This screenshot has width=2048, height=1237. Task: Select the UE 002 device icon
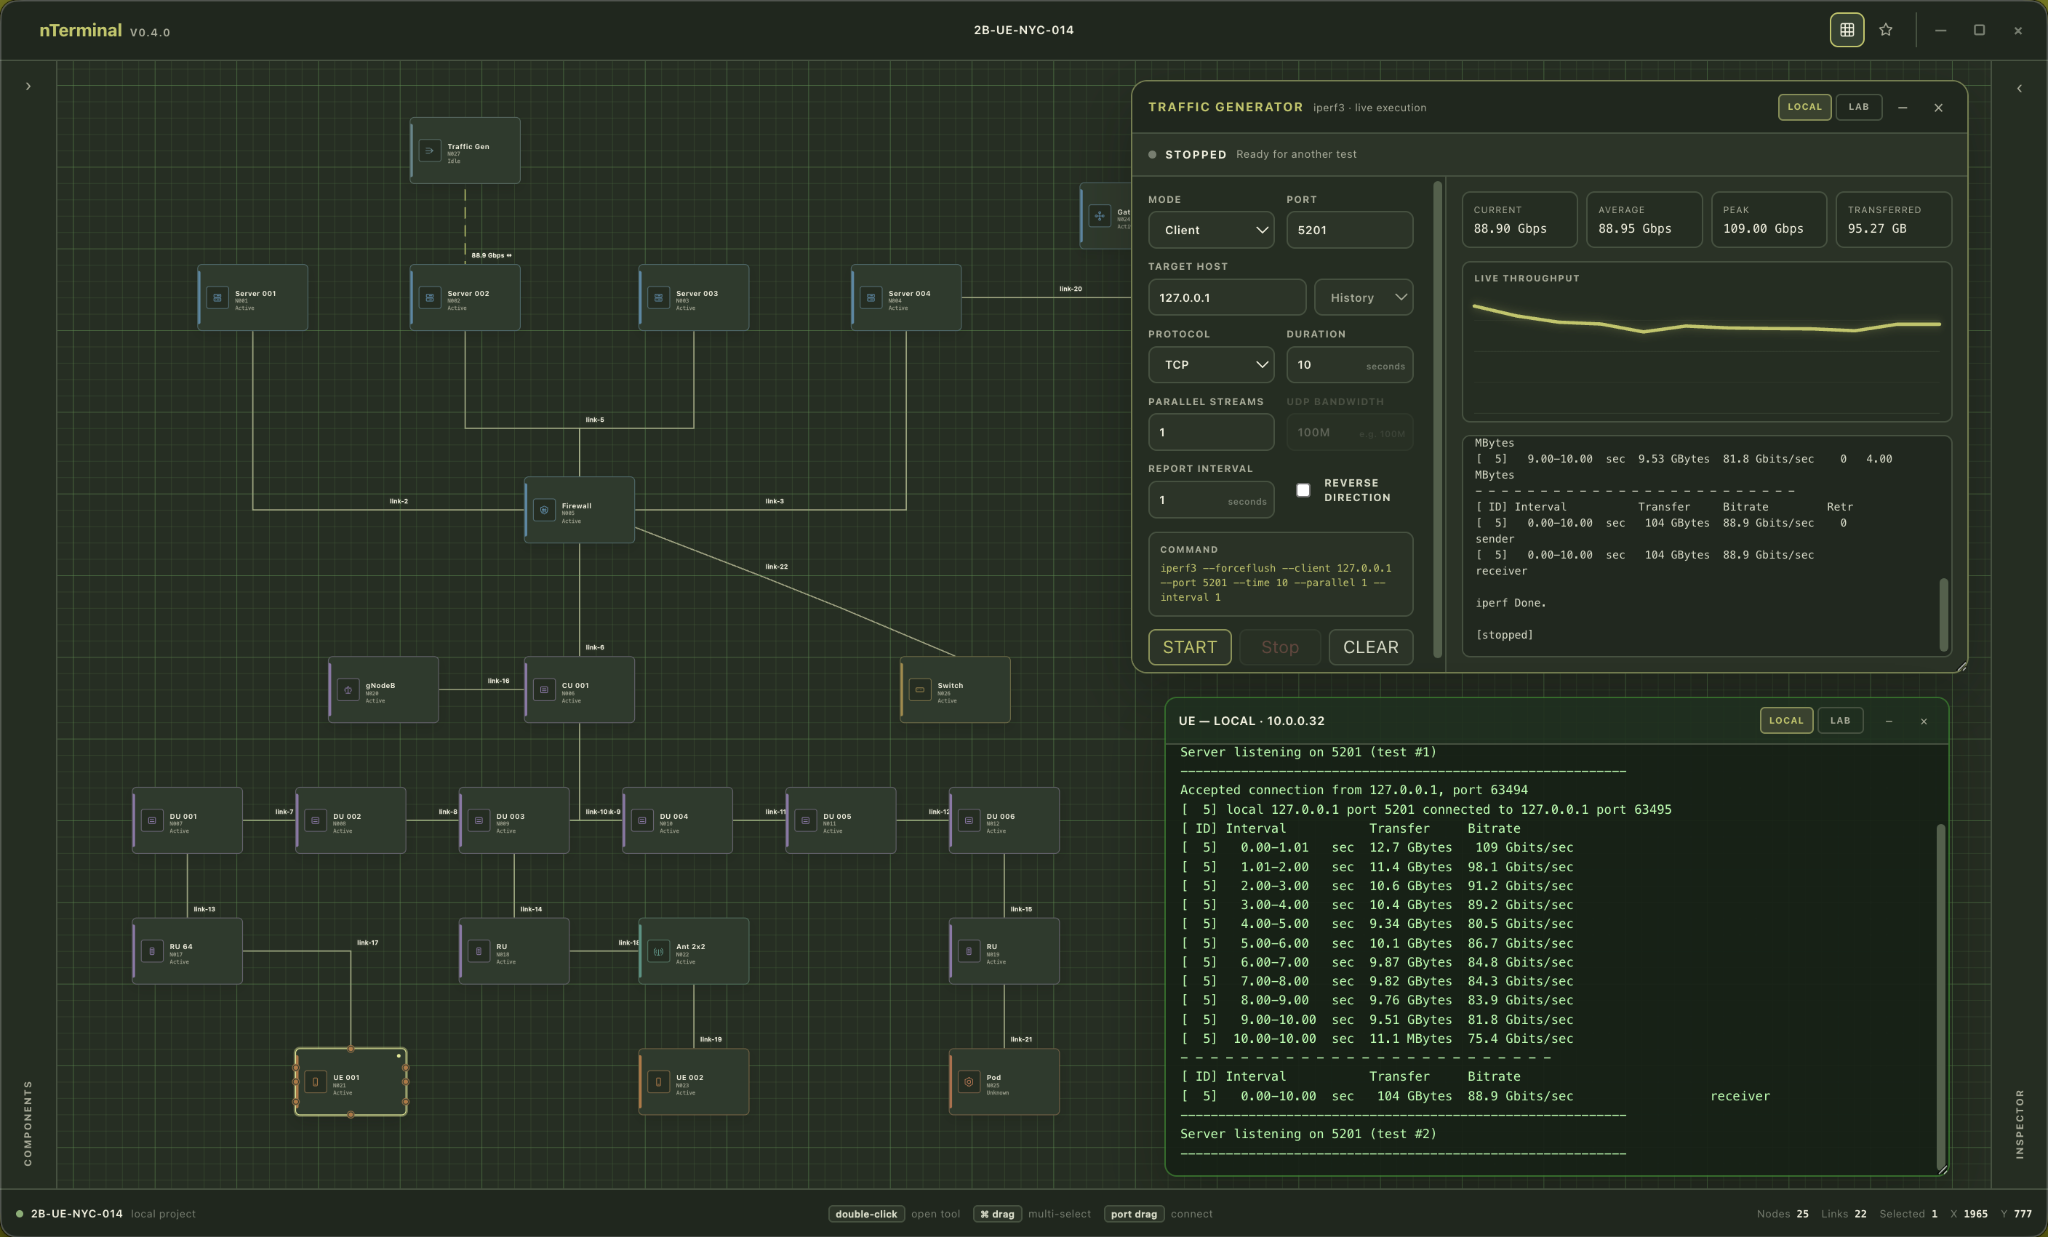[658, 1082]
